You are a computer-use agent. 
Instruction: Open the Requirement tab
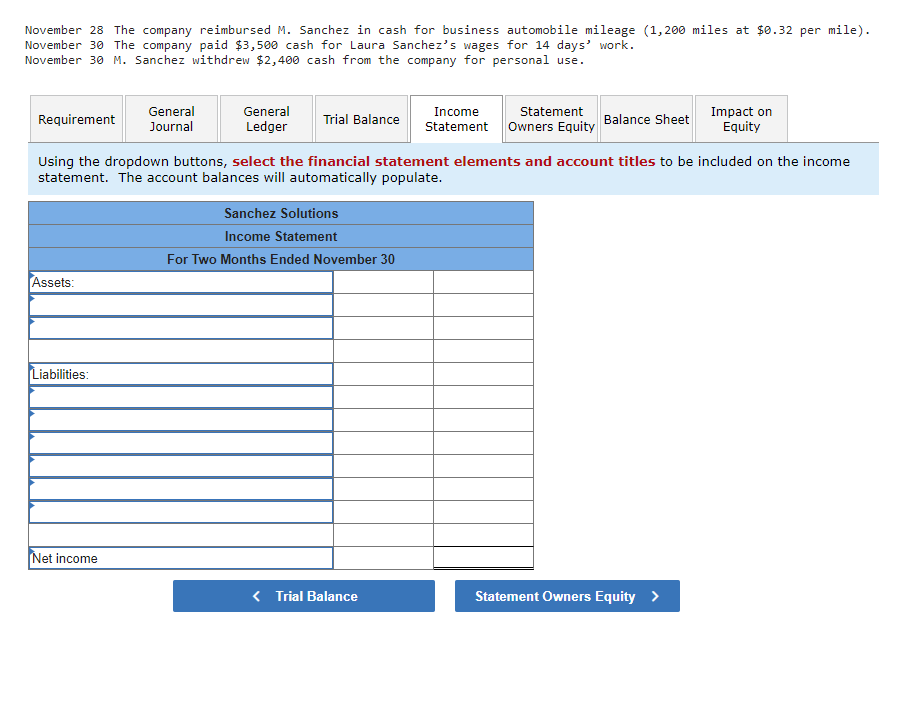click(76, 119)
